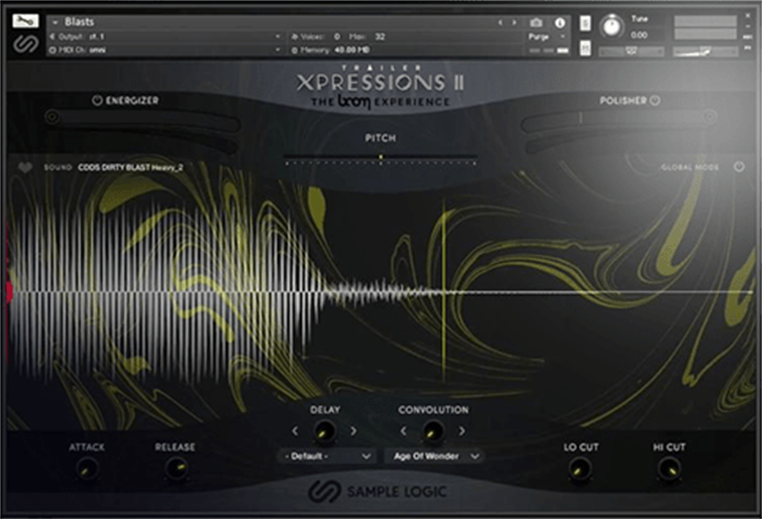Enable the Global Mode power switch
This screenshot has width=762, height=519.
coord(739,167)
